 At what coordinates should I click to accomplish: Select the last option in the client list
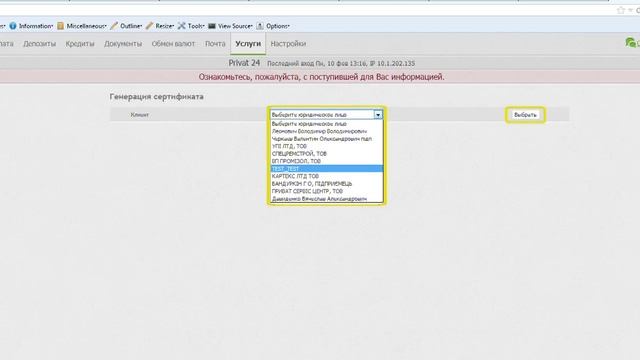click(327, 199)
